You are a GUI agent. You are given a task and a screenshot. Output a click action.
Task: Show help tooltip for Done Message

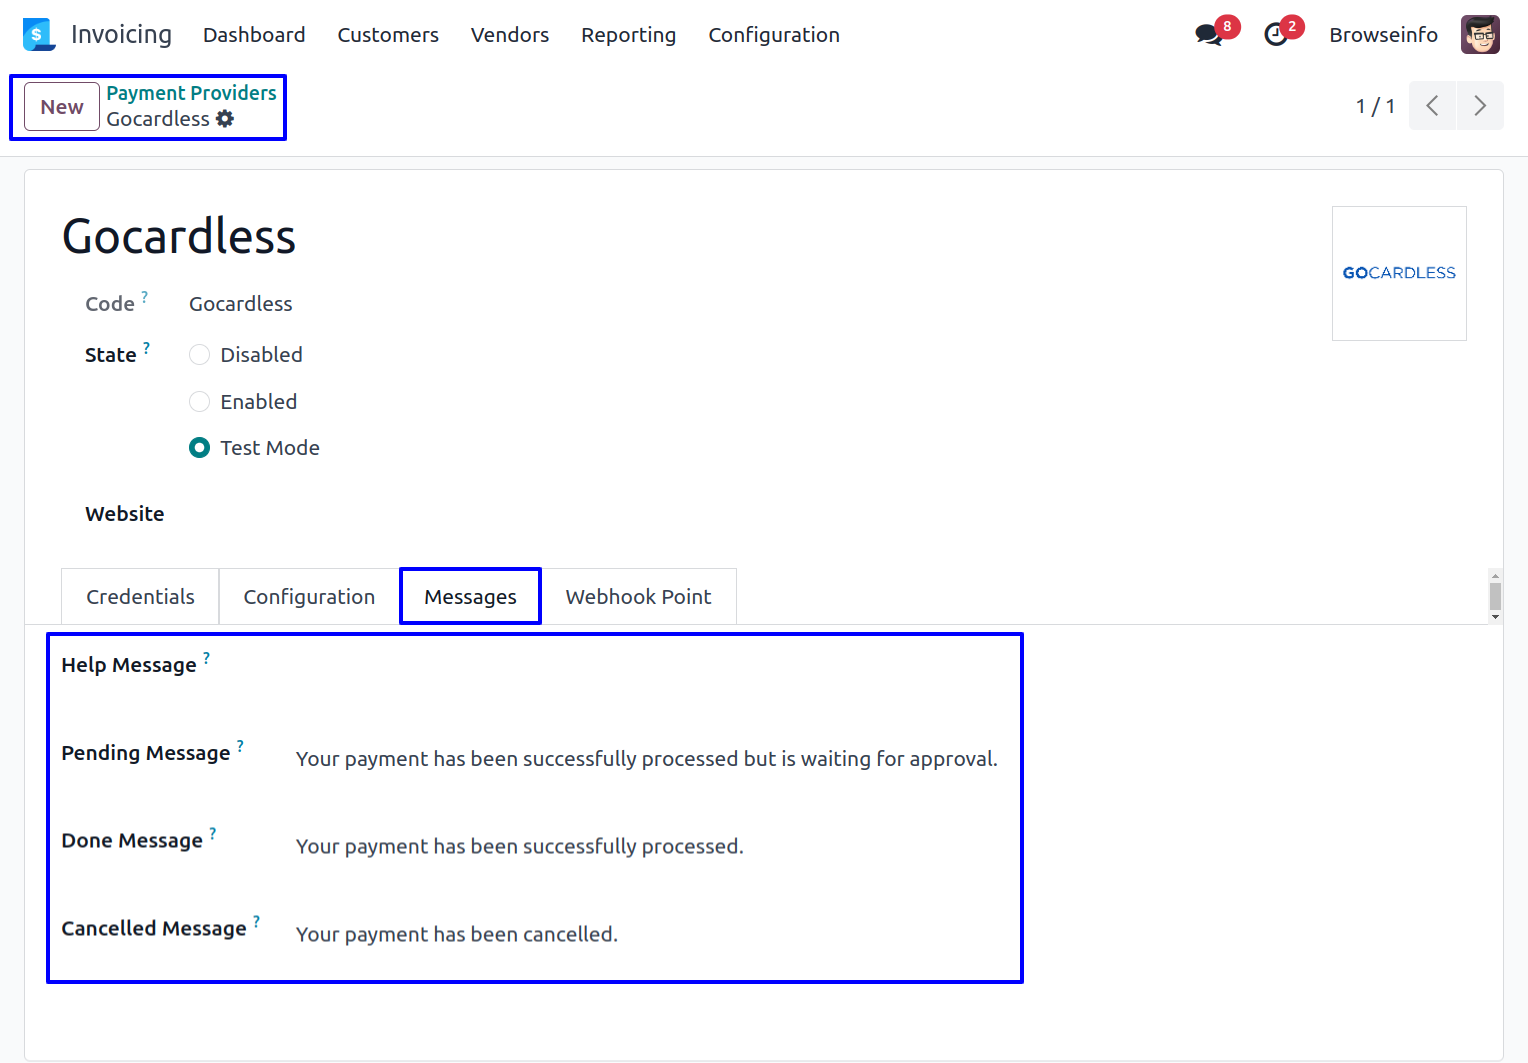(213, 834)
